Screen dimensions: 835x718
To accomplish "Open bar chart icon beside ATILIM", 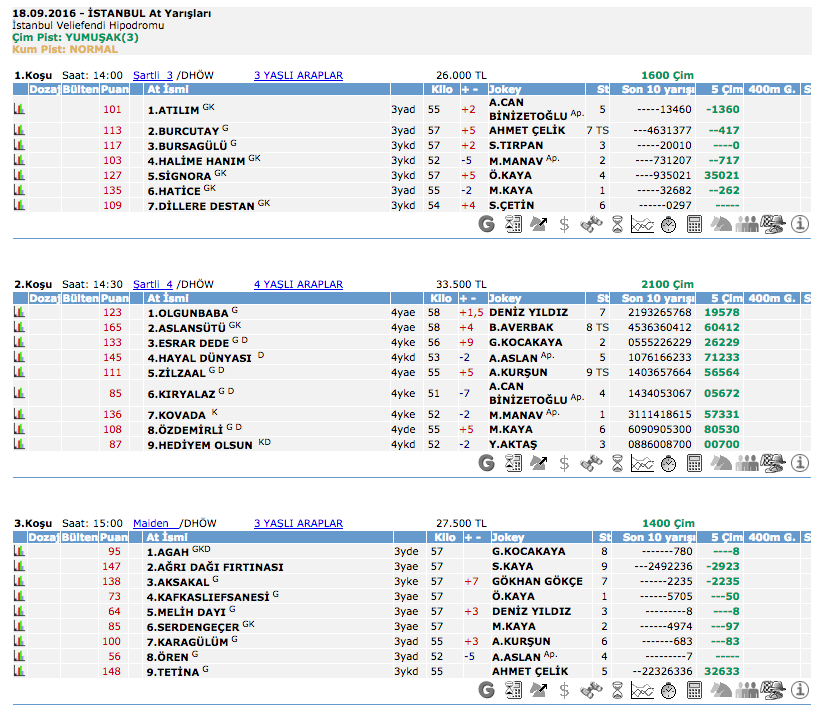I will click(x=19, y=110).
